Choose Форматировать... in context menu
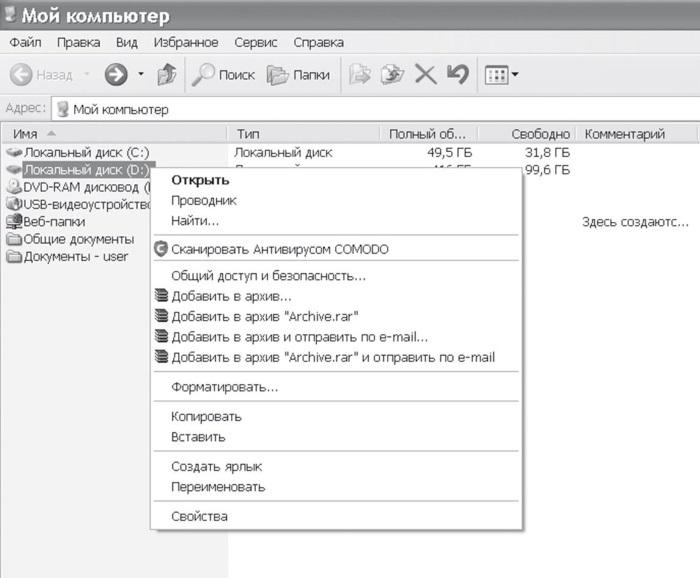The height and width of the screenshot is (578, 700). (224, 387)
